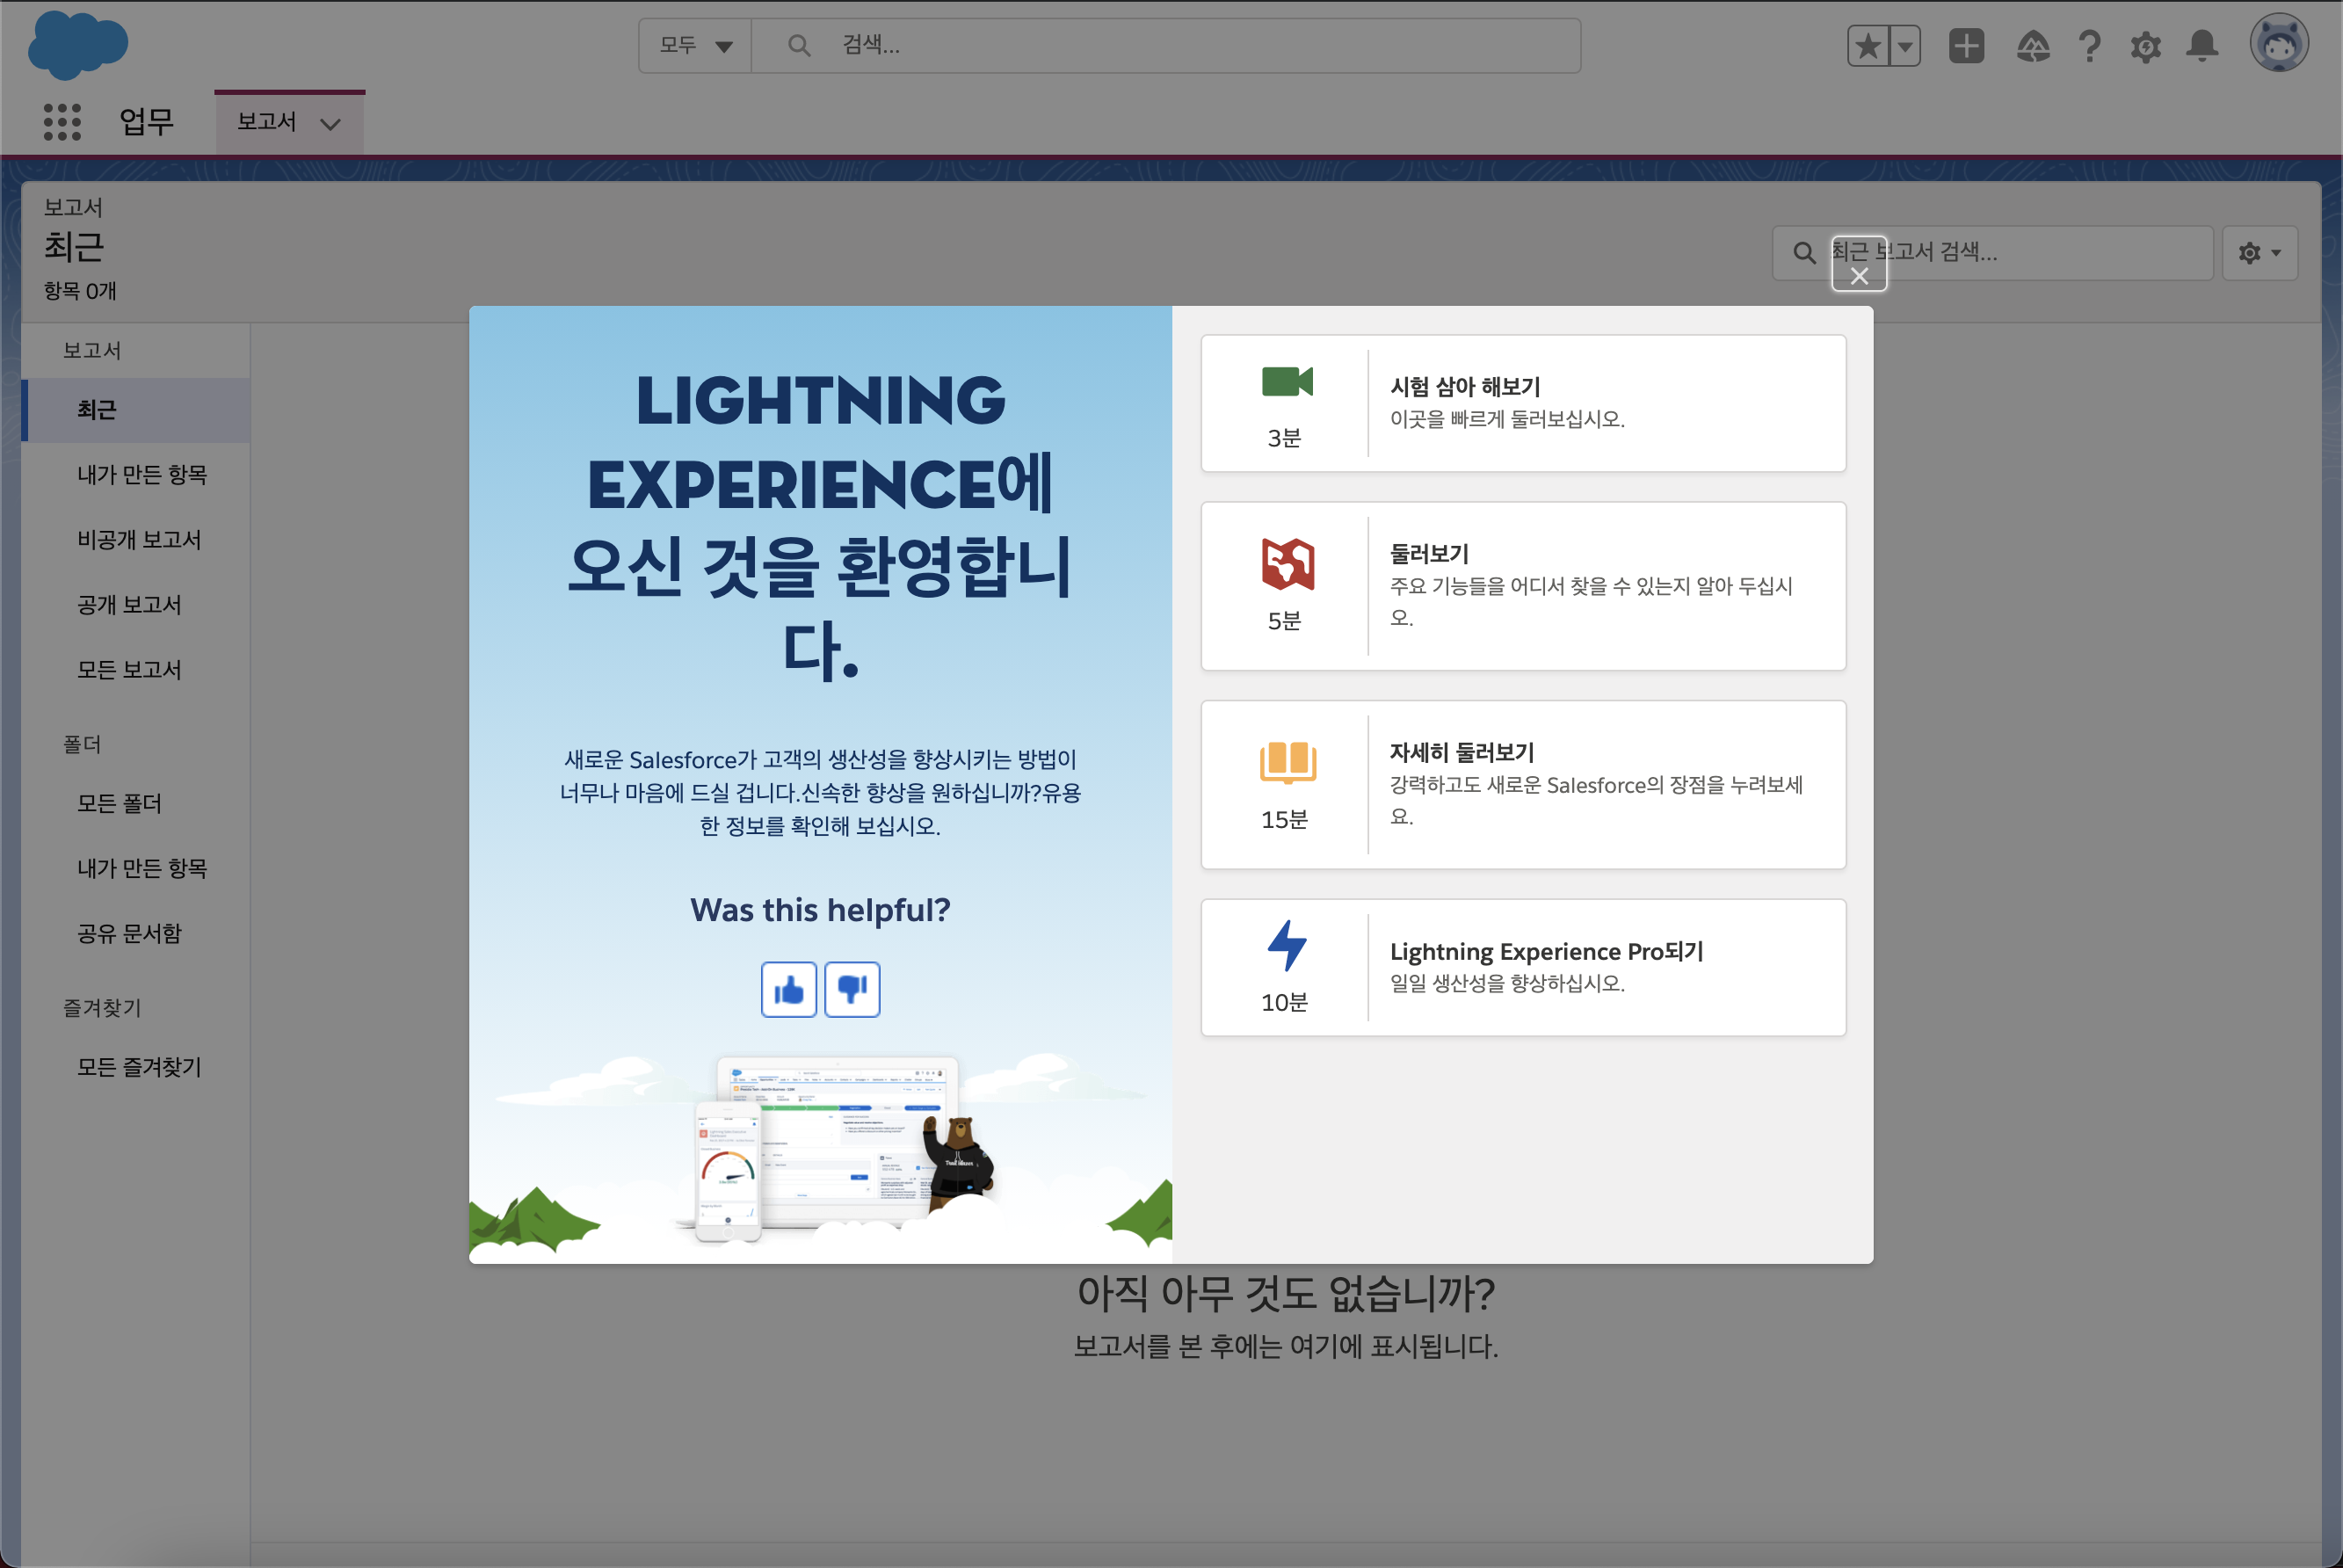Open the favorites star icon
The image size is (2343, 1568).
[x=1868, y=46]
